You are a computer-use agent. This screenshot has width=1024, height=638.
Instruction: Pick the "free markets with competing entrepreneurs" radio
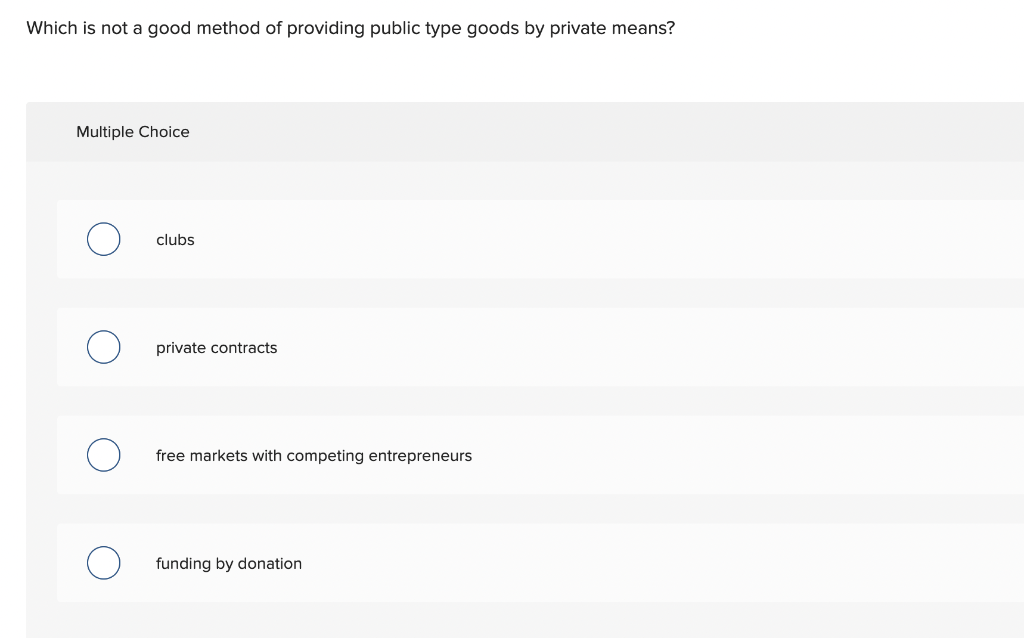103,456
